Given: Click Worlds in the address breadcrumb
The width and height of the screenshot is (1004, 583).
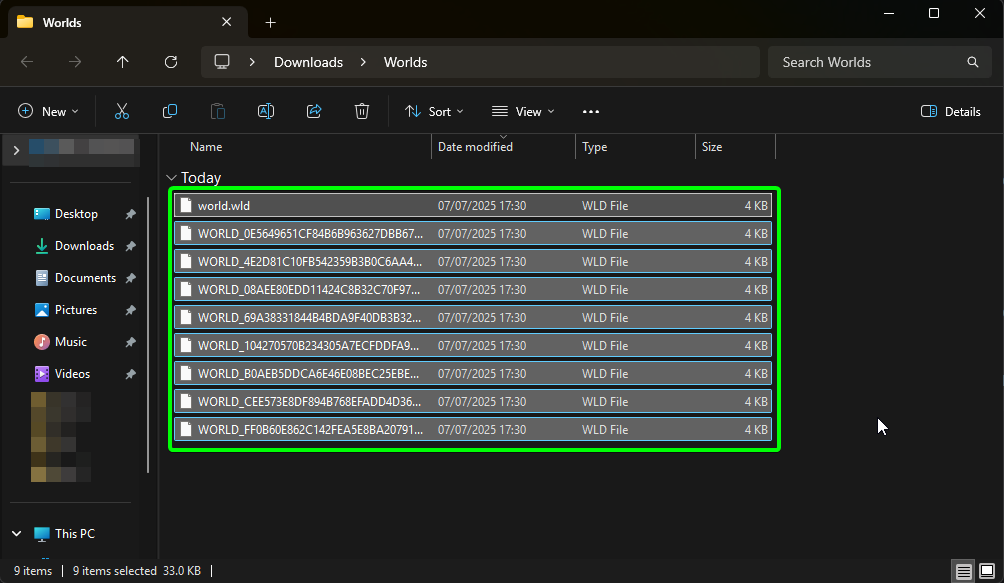Looking at the screenshot, I should pyautogui.click(x=405, y=62).
